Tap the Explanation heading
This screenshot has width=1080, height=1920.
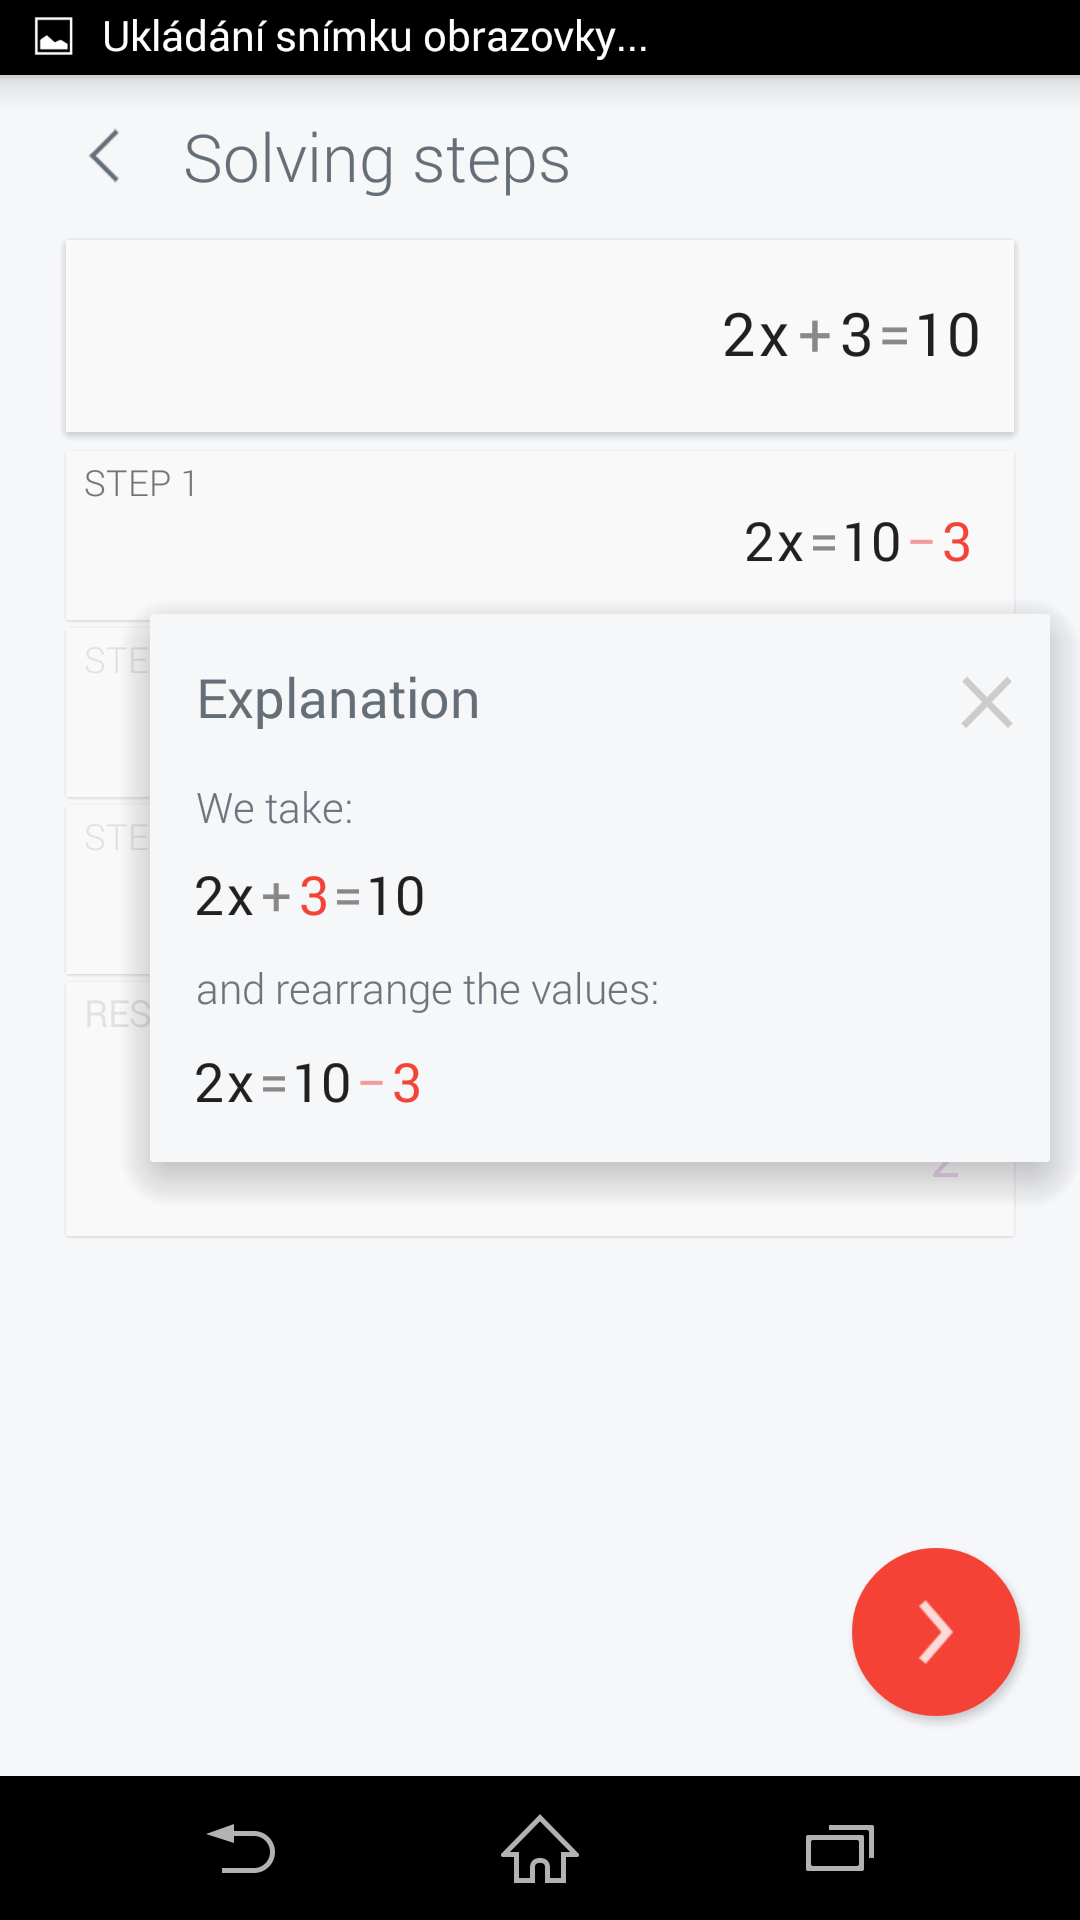[339, 699]
